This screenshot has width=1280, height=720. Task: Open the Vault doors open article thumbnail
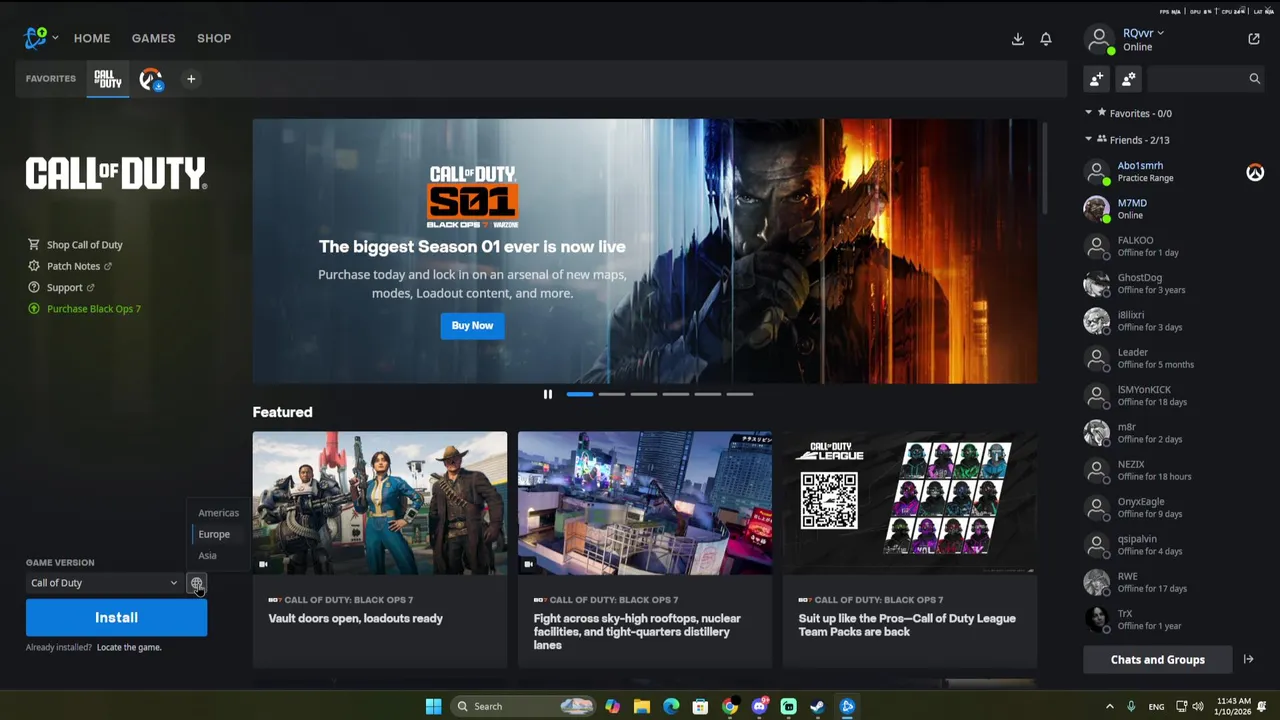380,503
